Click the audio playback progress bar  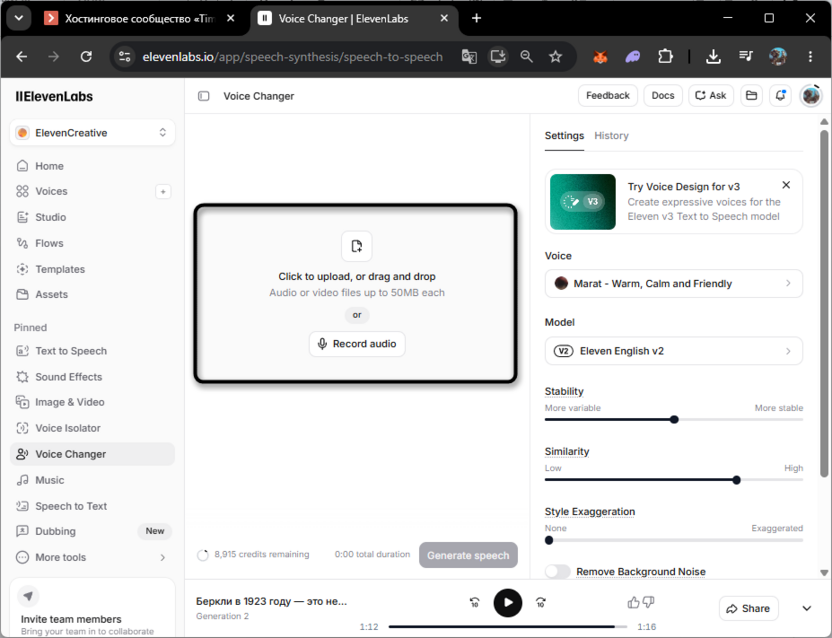[x=507, y=627]
